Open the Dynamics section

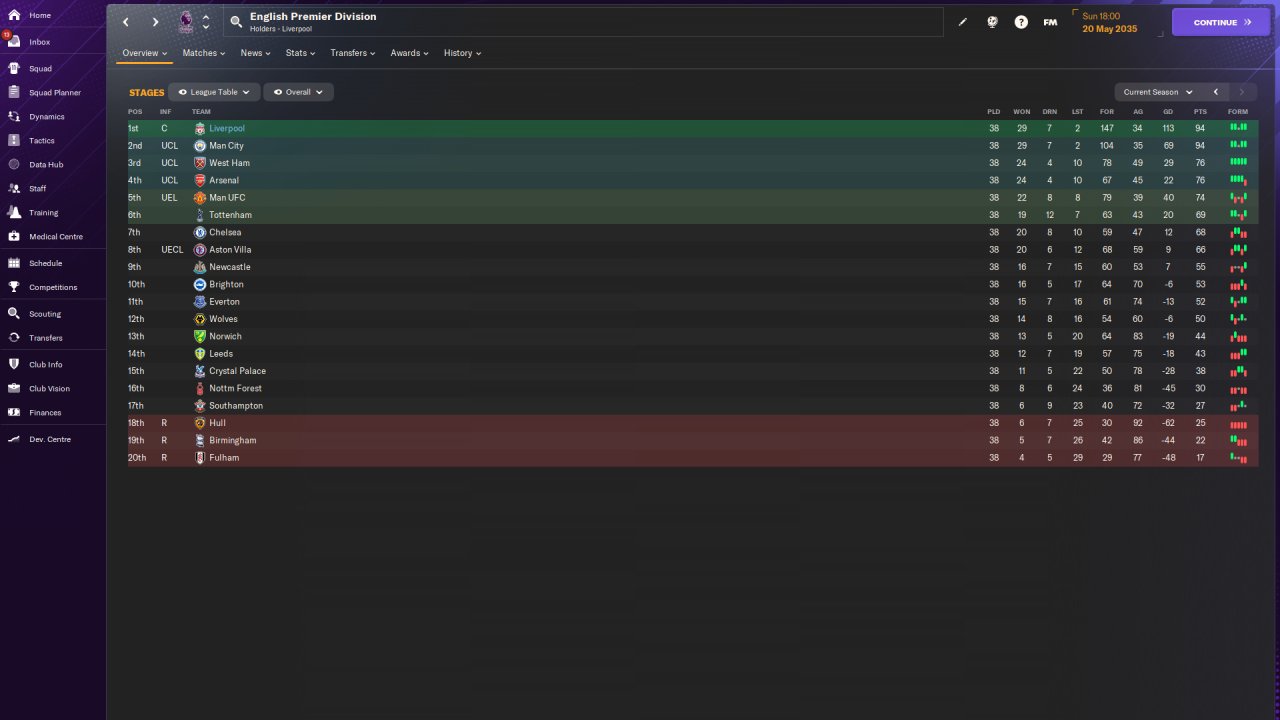46,117
